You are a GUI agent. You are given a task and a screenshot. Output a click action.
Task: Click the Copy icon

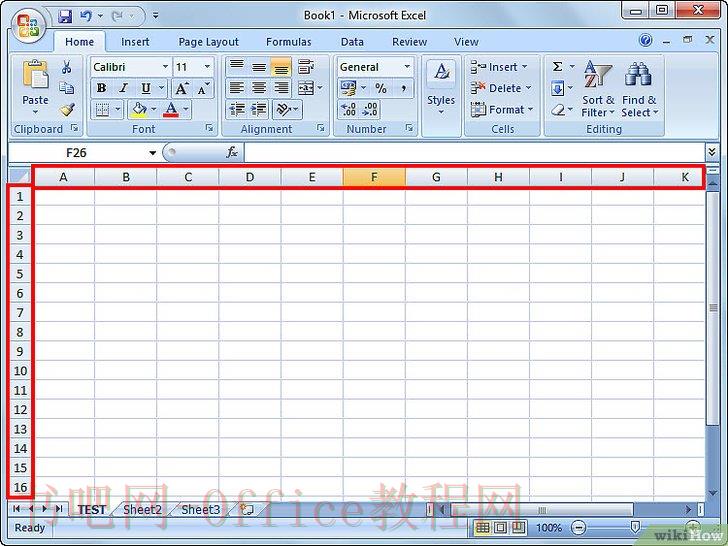tap(66, 88)
